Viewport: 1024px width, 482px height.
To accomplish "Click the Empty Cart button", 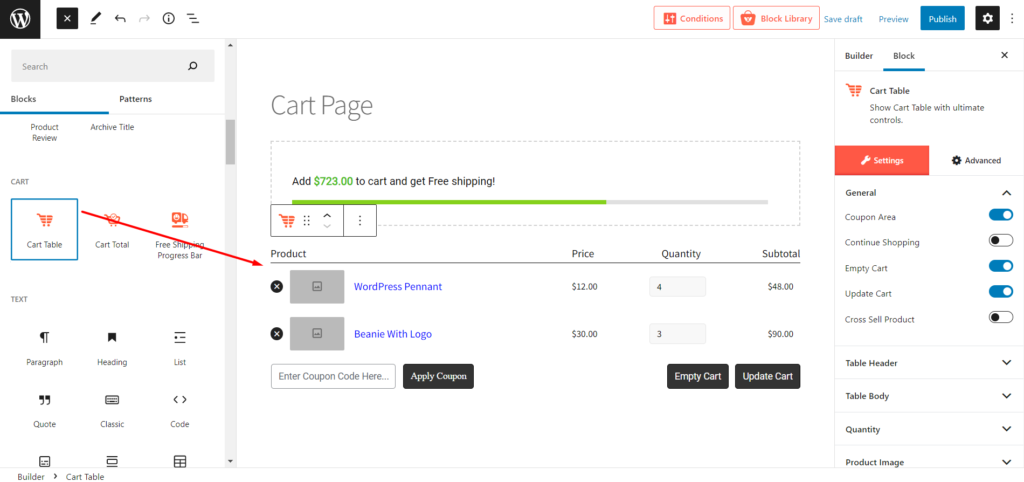I will point(697,376).
